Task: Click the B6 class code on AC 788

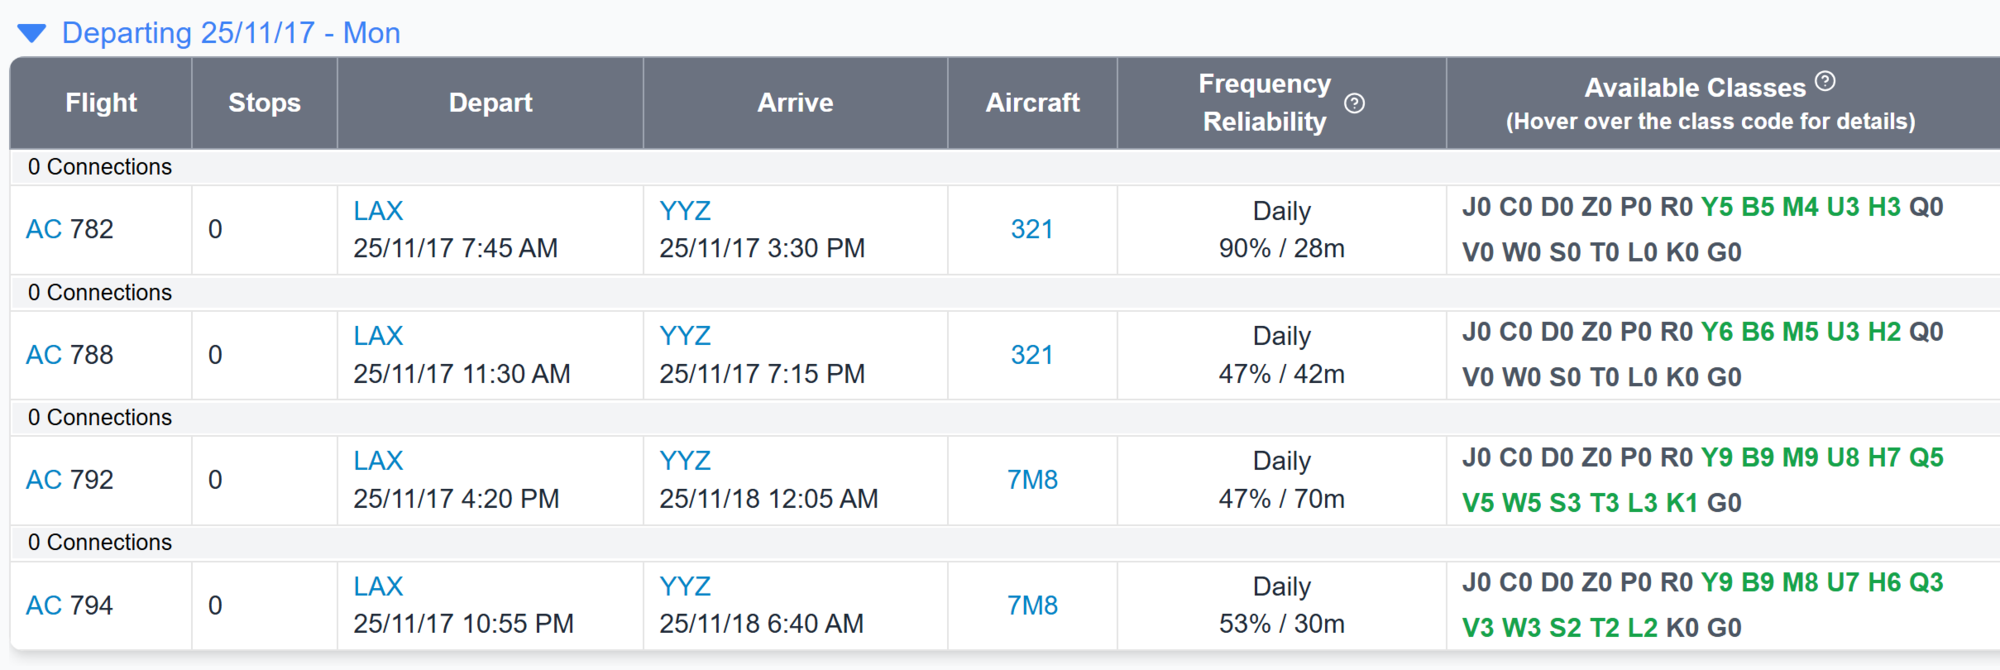Action: (1758, 332)
